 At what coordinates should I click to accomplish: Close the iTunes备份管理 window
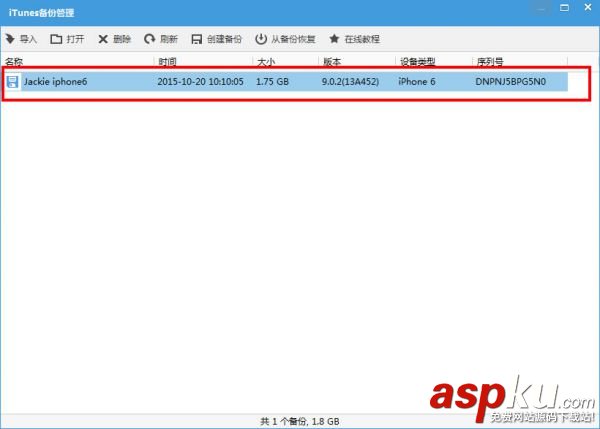tap(588, 7)
